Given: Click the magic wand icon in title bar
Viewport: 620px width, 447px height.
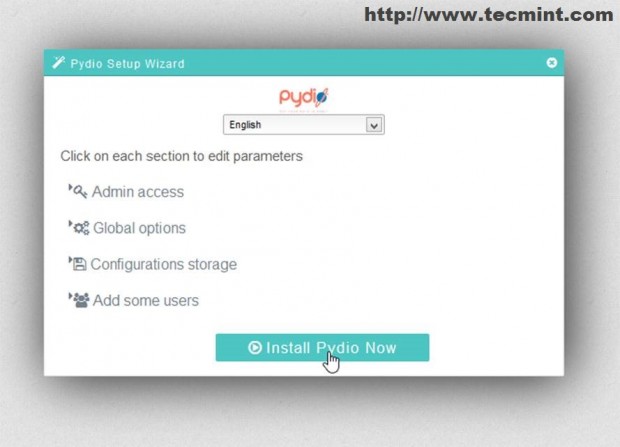Looking at the screenshot, I should tap(59, 63).
